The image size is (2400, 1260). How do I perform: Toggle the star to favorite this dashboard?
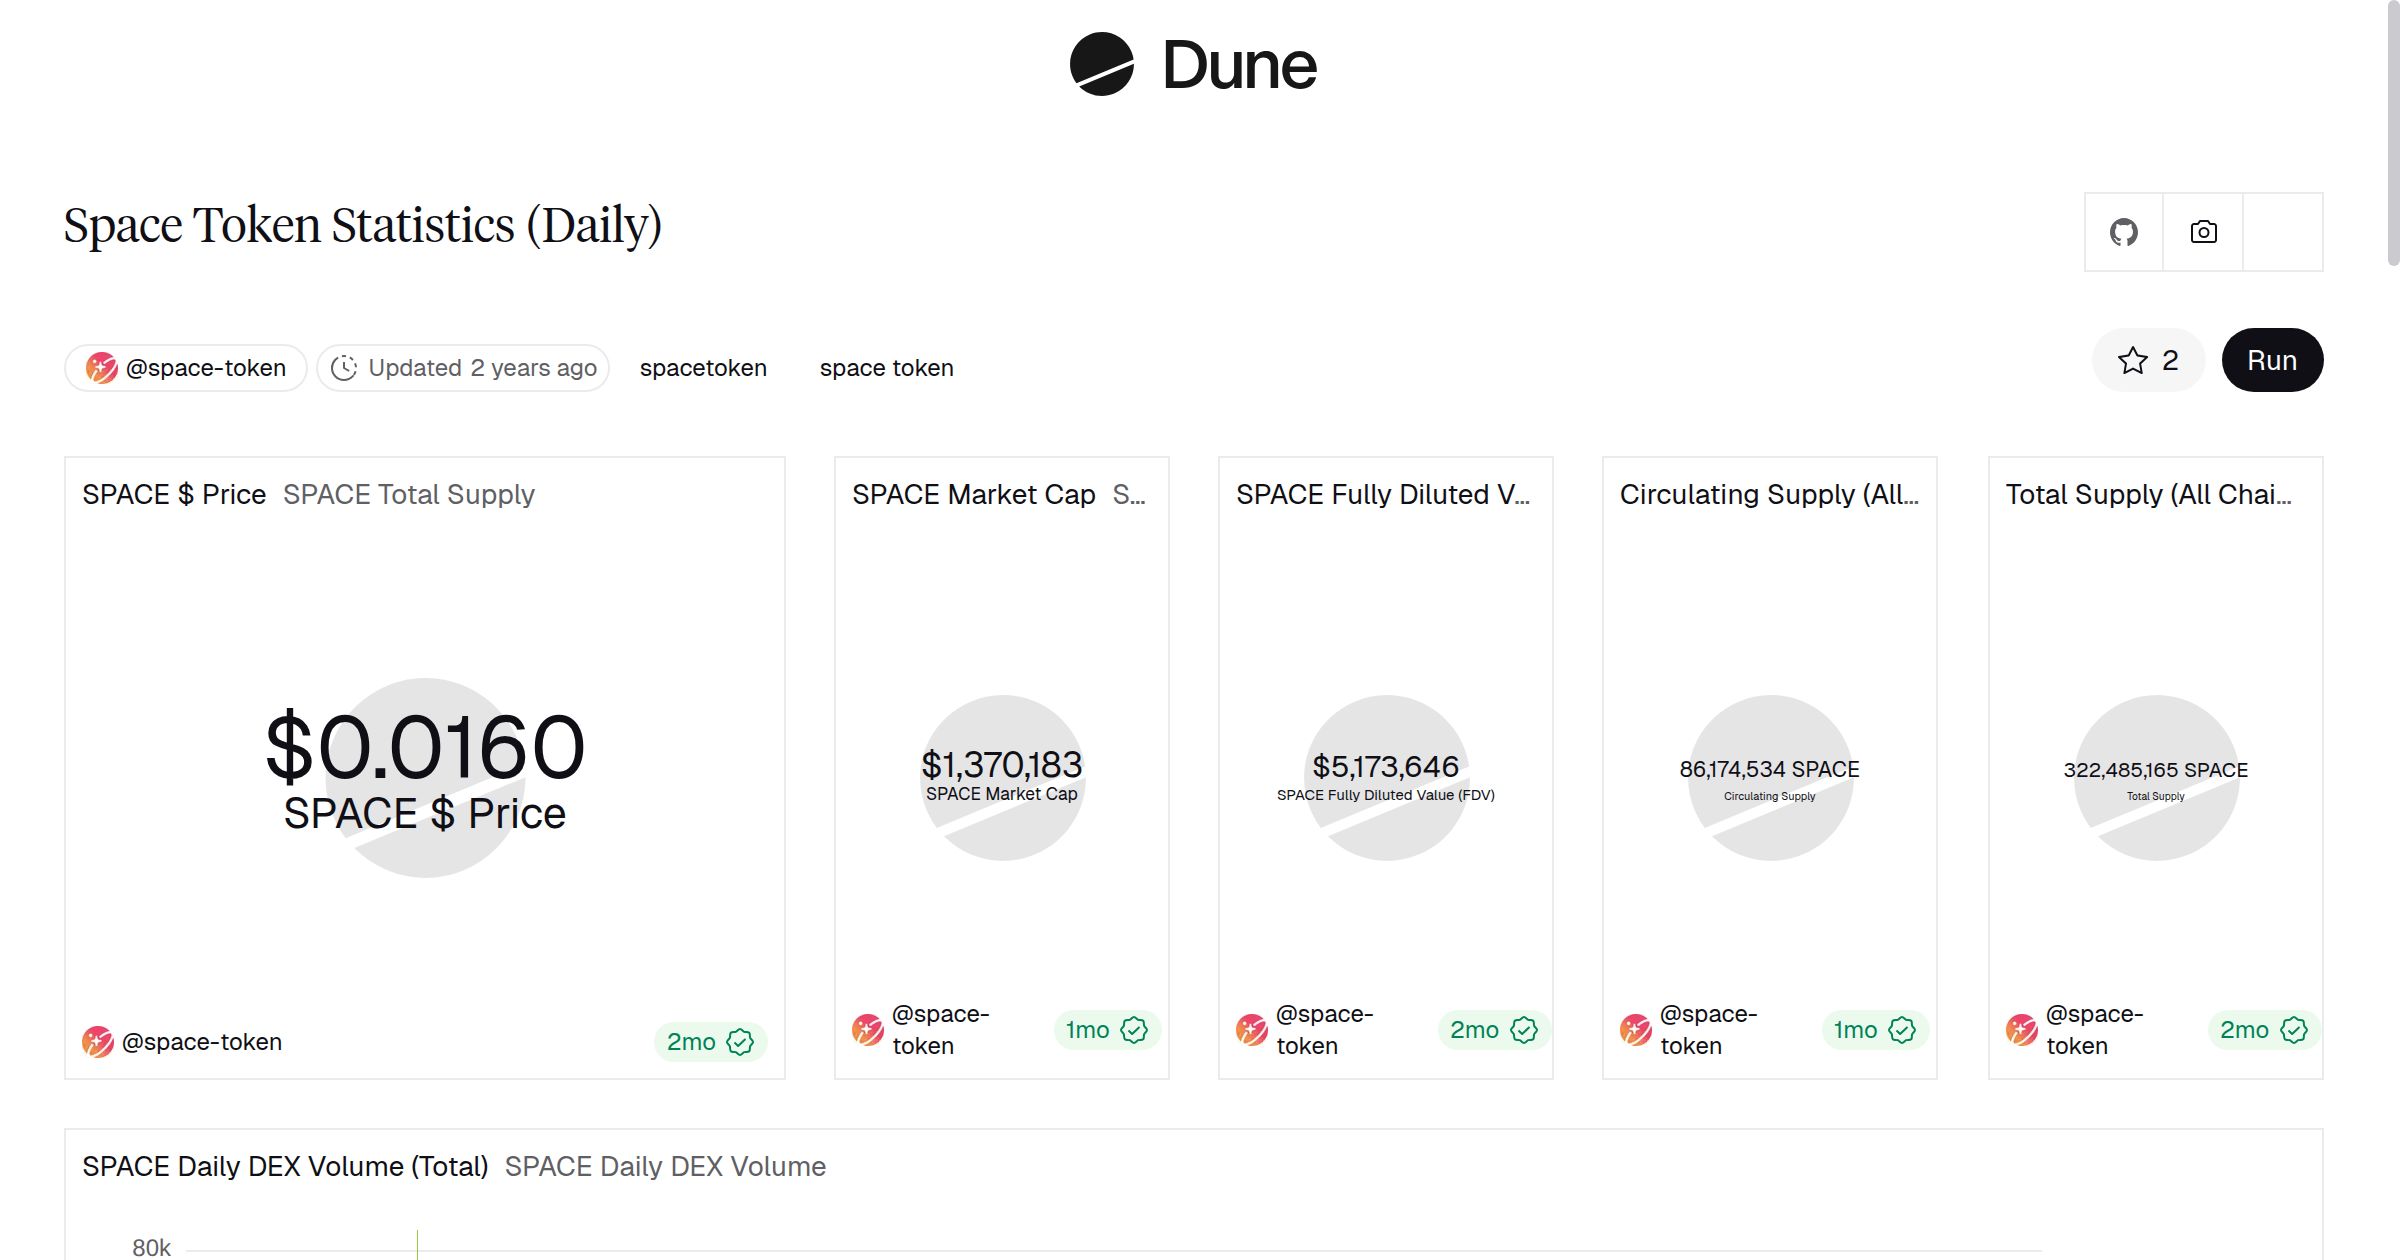2133,360
